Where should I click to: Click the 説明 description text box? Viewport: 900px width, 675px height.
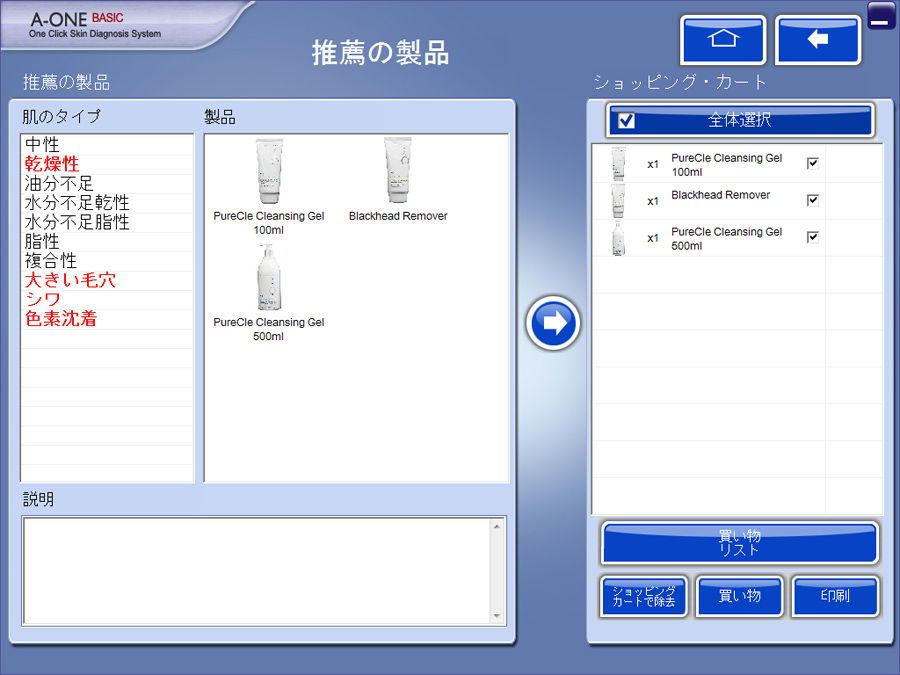point(257,571)
